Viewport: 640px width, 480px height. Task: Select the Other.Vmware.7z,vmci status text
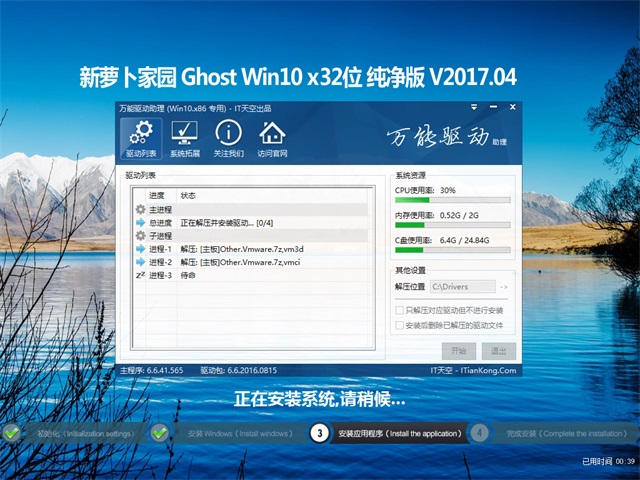tap(240, 262)
